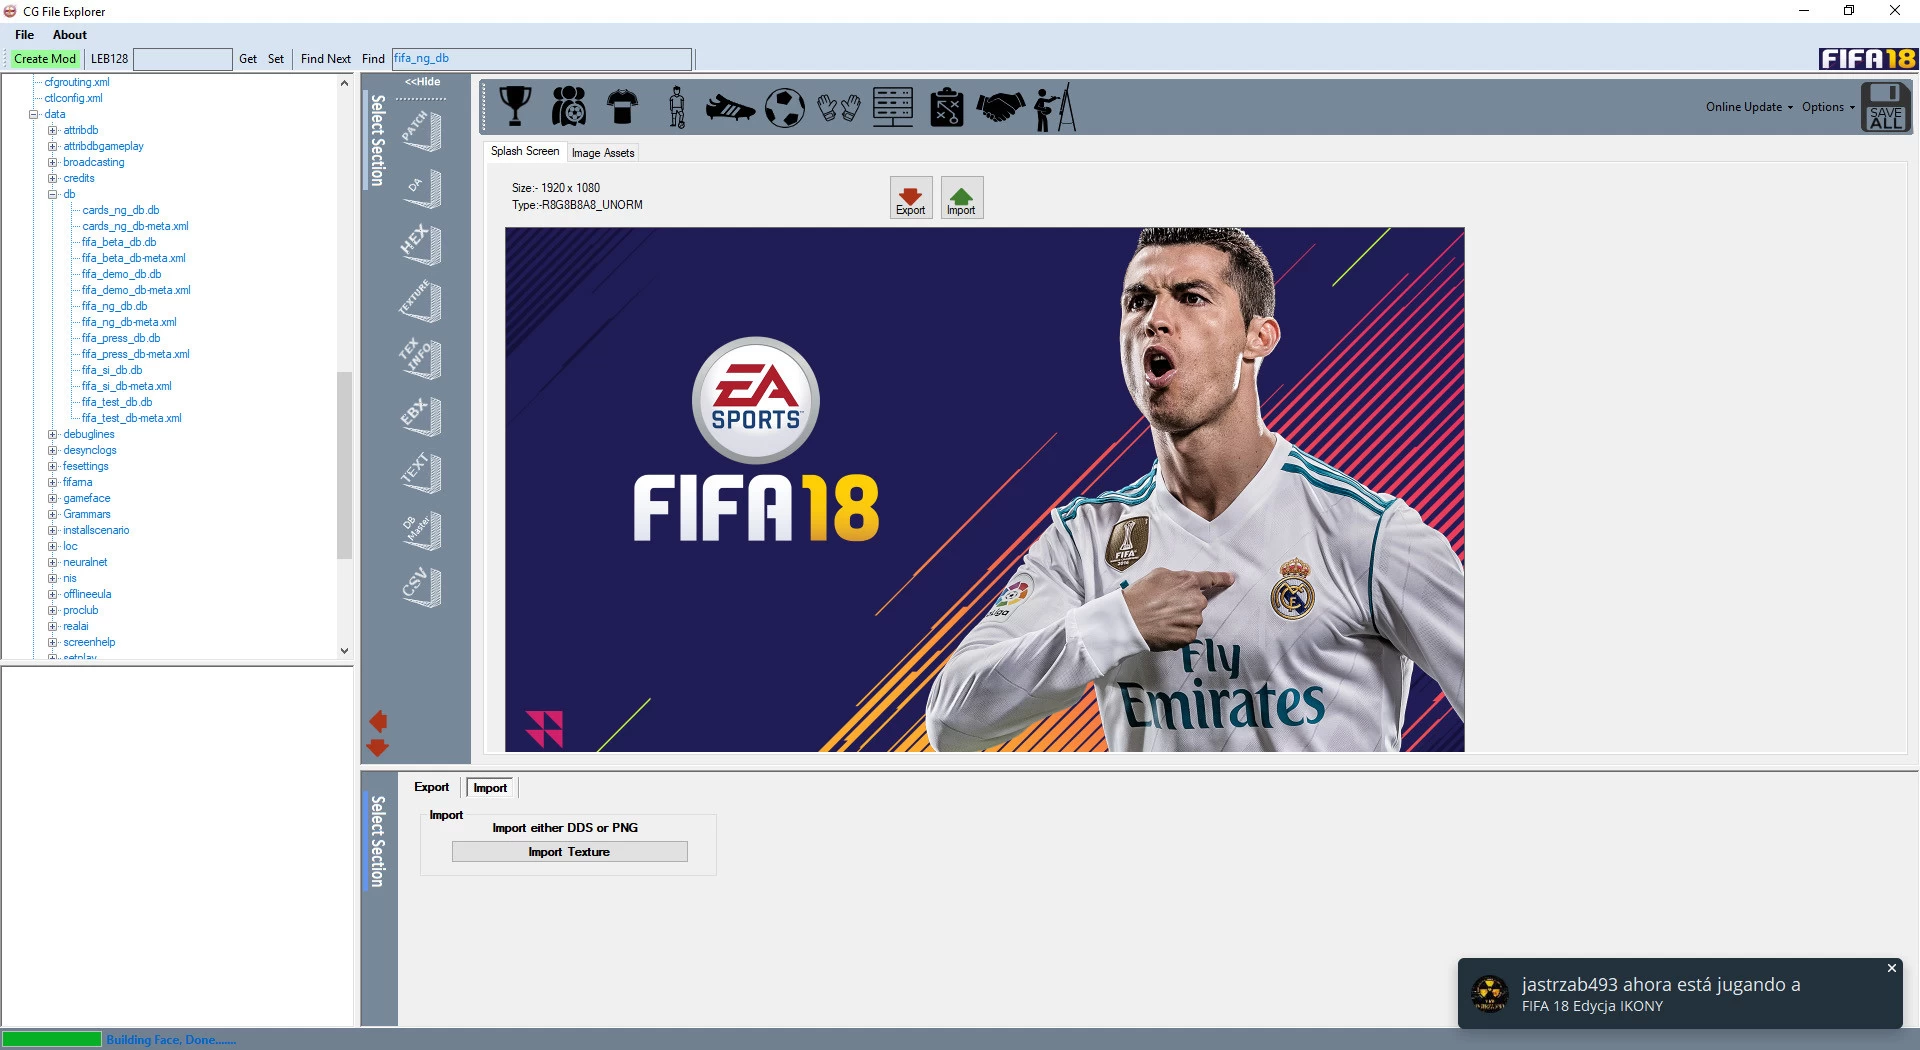Select the TEX INFO section in sidebar
This screenshot has width=1920, height=1050.
tap(421, 358)
